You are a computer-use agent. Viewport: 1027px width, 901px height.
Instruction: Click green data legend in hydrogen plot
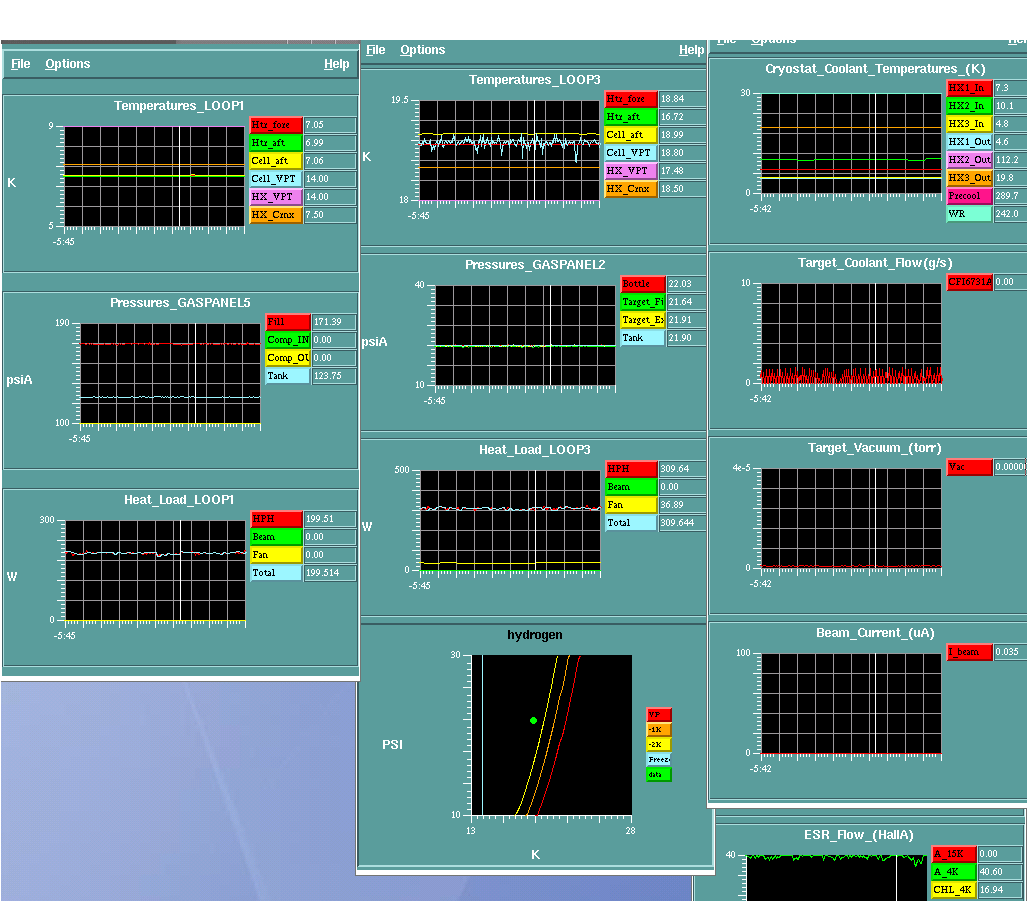(659, 775)
